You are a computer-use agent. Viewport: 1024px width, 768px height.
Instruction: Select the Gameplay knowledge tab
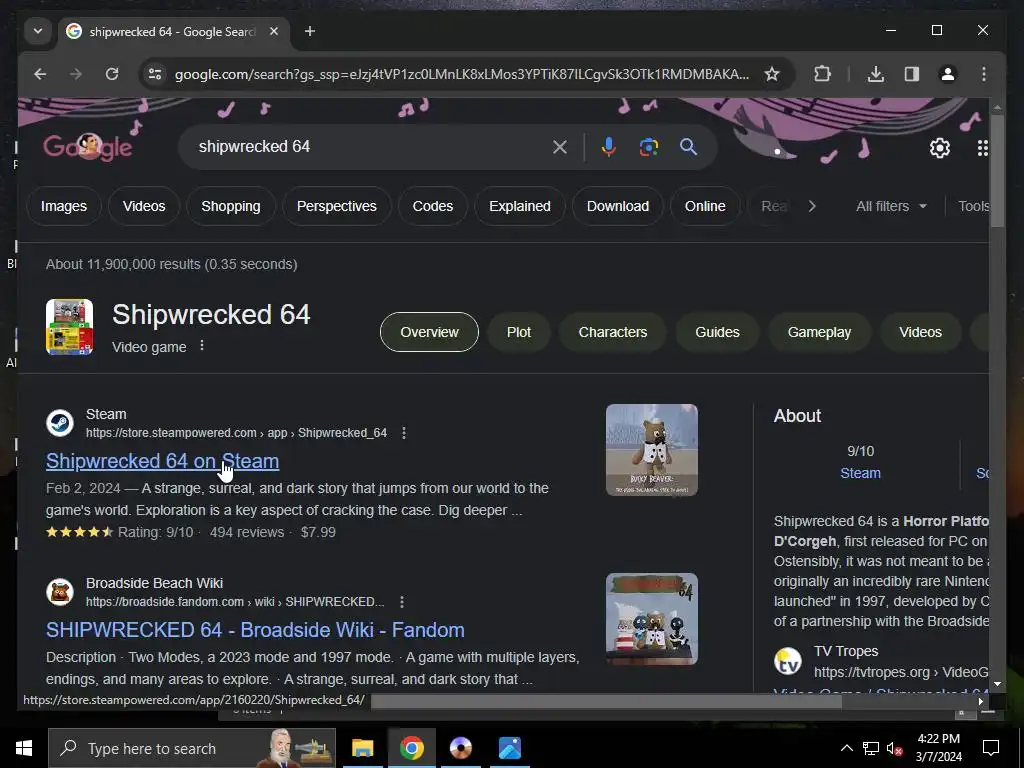click(x=819, y=332)
